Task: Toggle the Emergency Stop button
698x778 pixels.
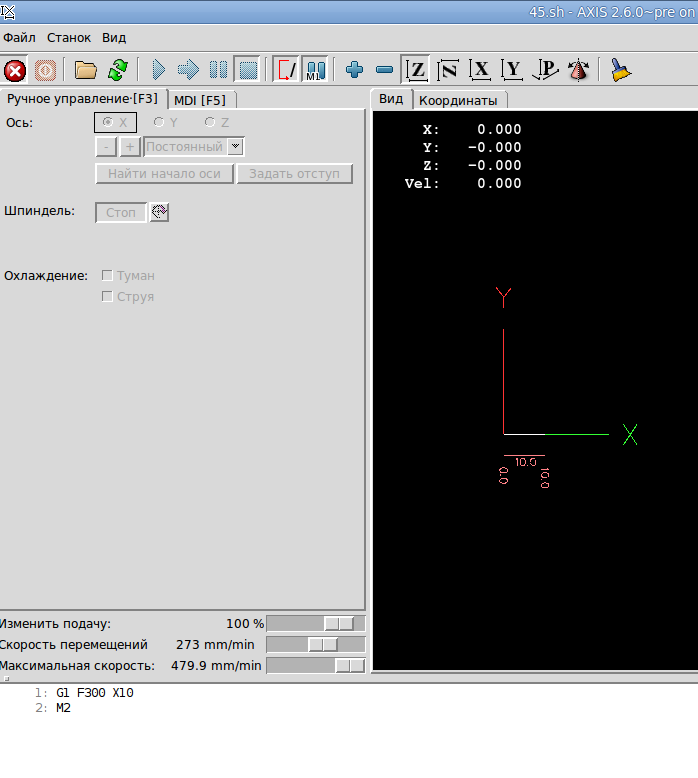Action: 15,70
